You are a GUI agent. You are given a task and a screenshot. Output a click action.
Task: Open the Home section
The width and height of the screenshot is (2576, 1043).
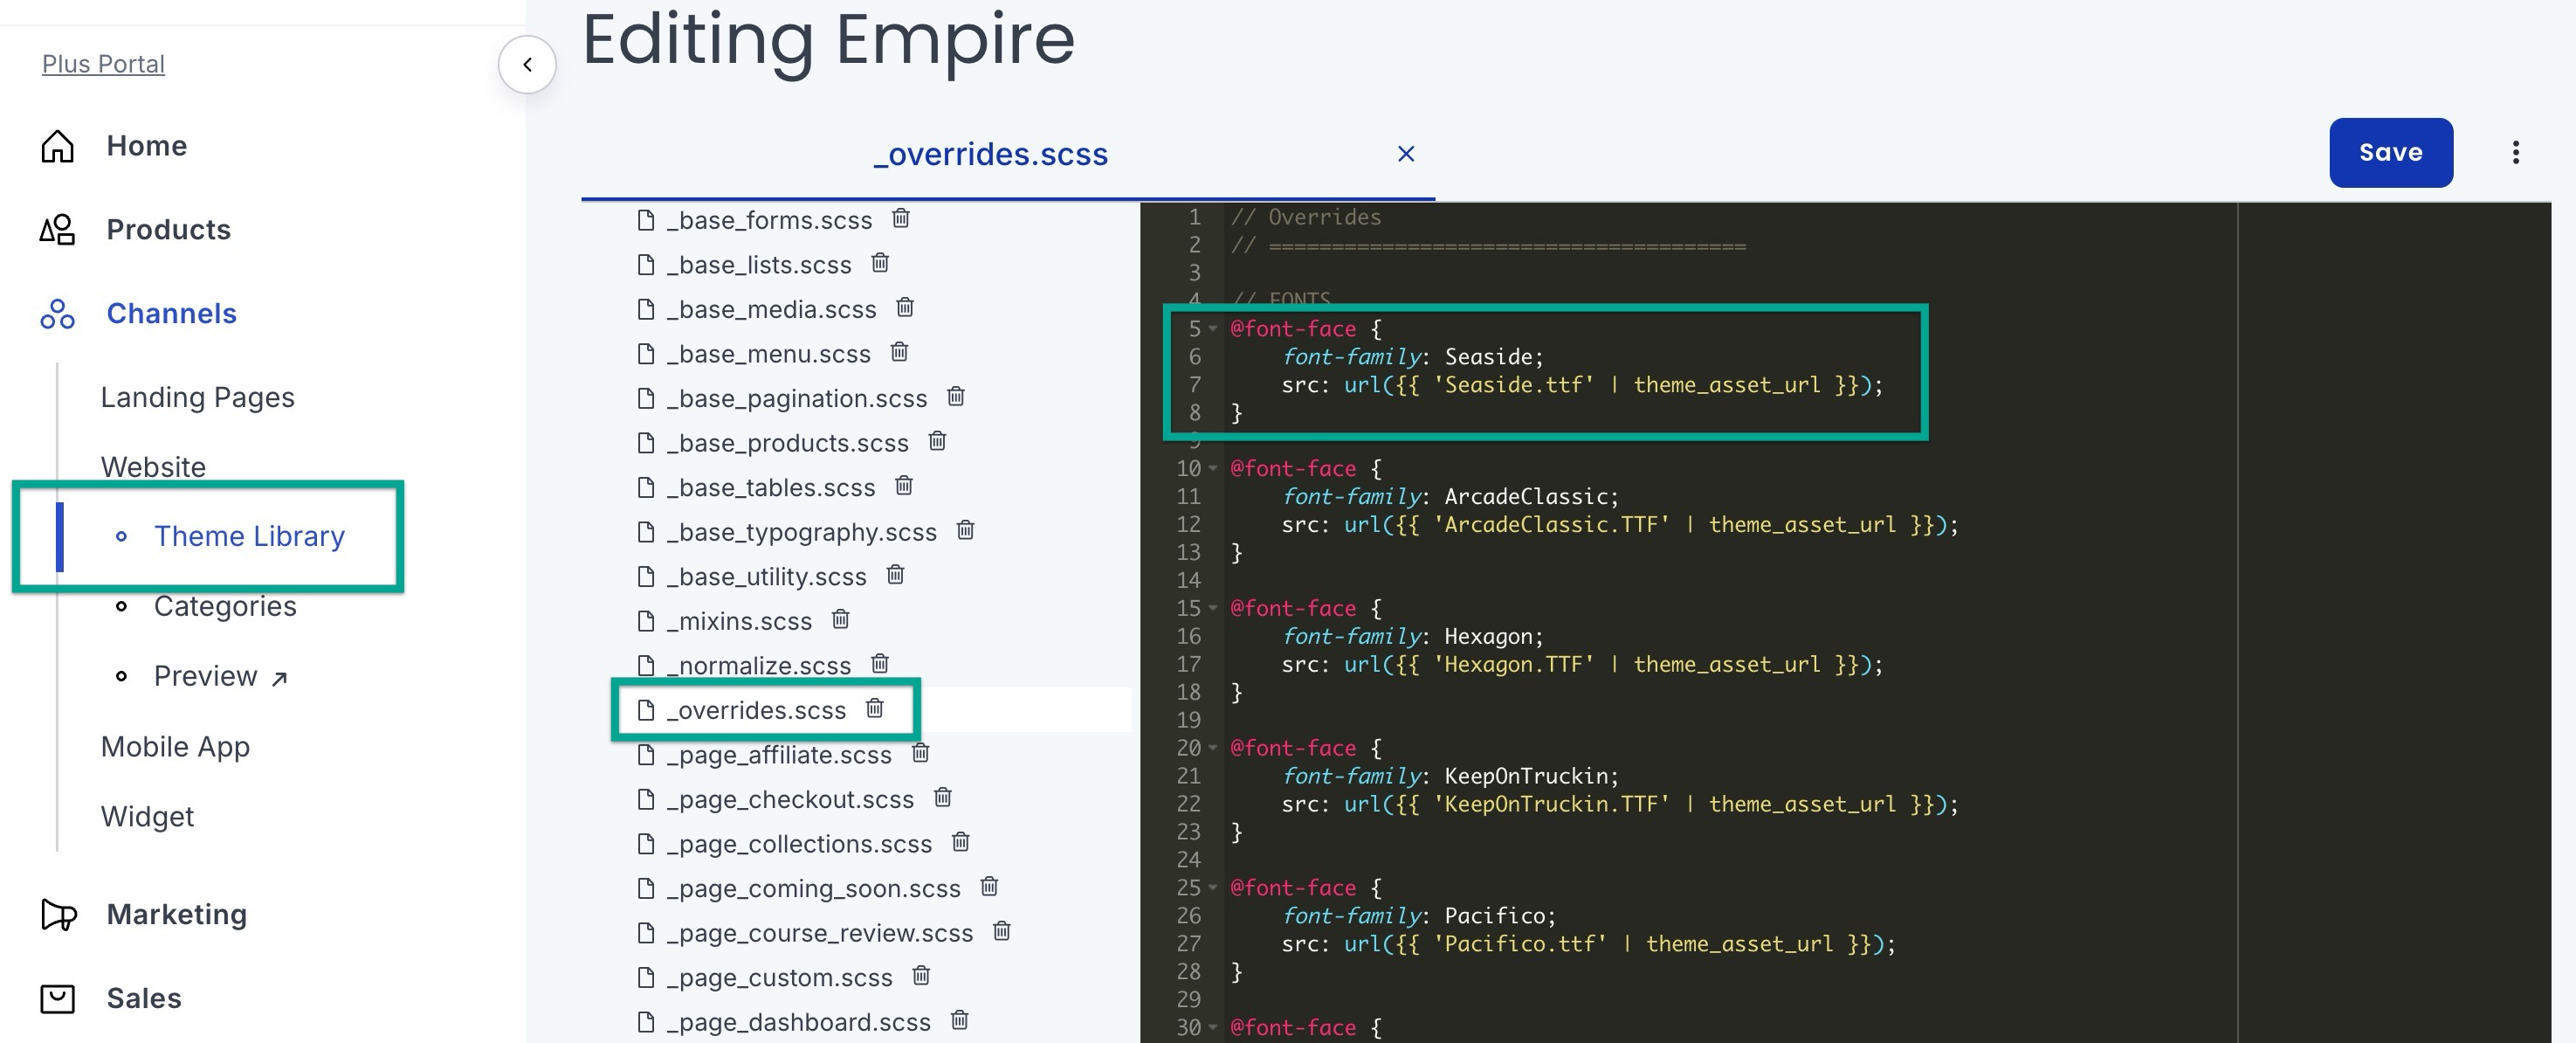coord(146,146)
